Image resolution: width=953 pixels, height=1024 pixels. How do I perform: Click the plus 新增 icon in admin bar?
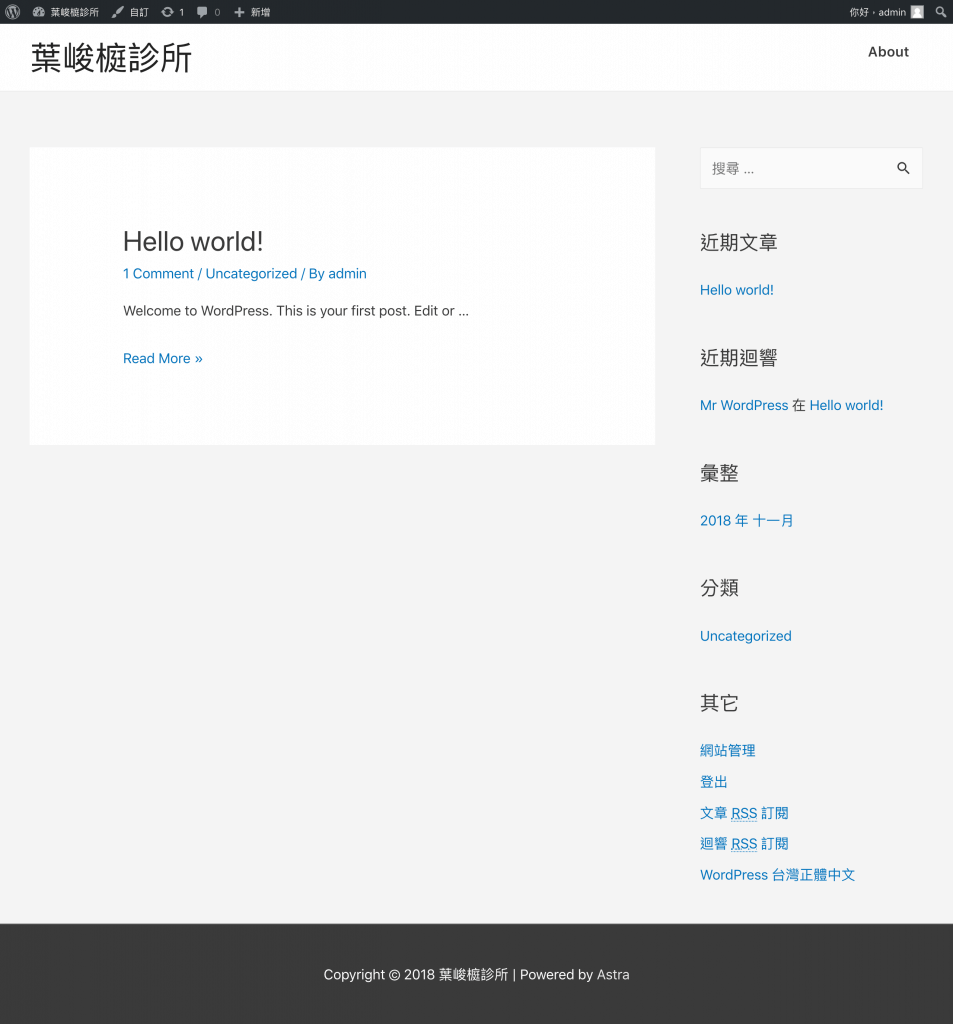tap(239, 12)
